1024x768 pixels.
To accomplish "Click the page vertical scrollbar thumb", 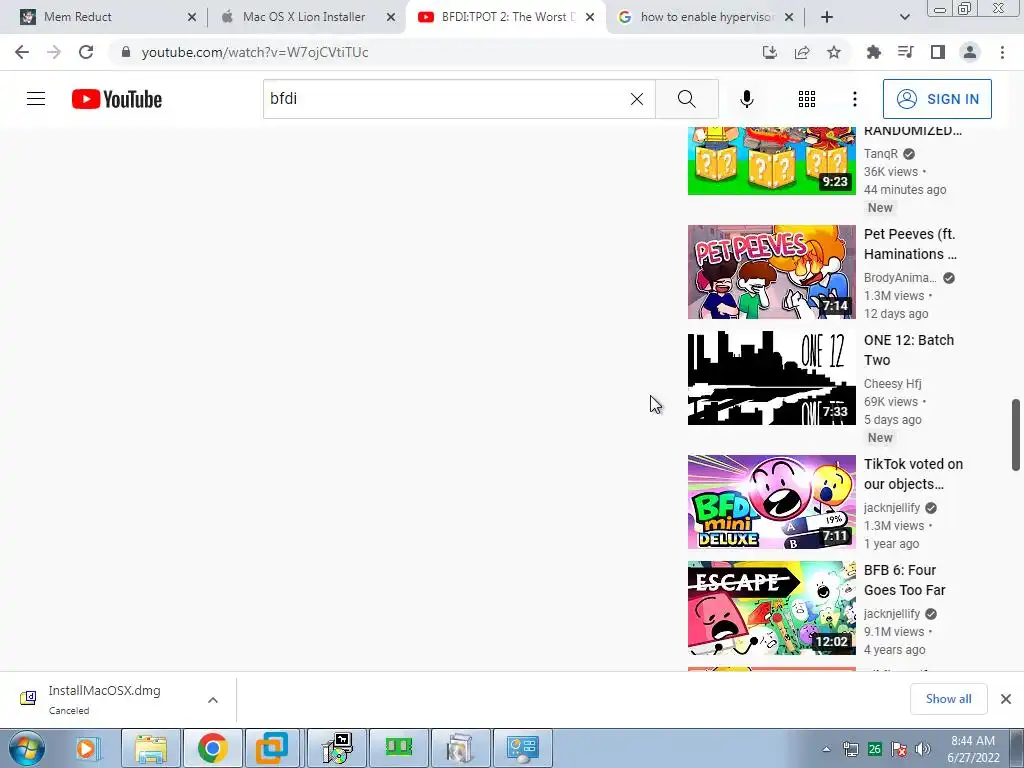I will tap(1016, 434).
